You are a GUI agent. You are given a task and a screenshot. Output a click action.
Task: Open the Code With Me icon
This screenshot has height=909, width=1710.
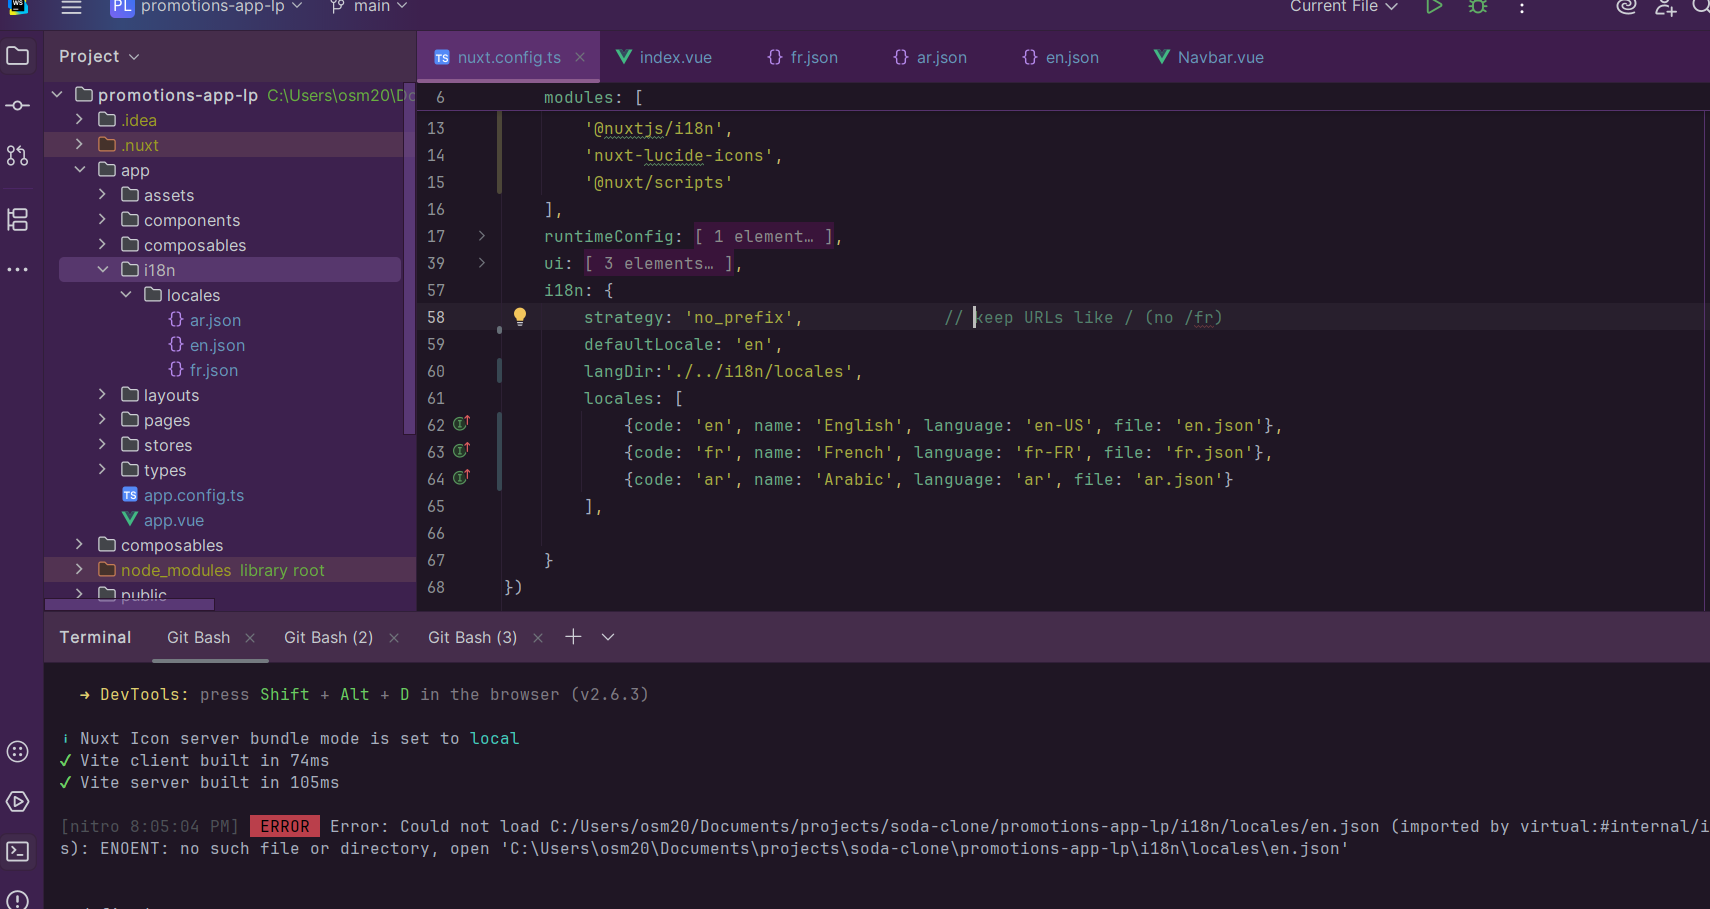click(x=1666, y=7)
